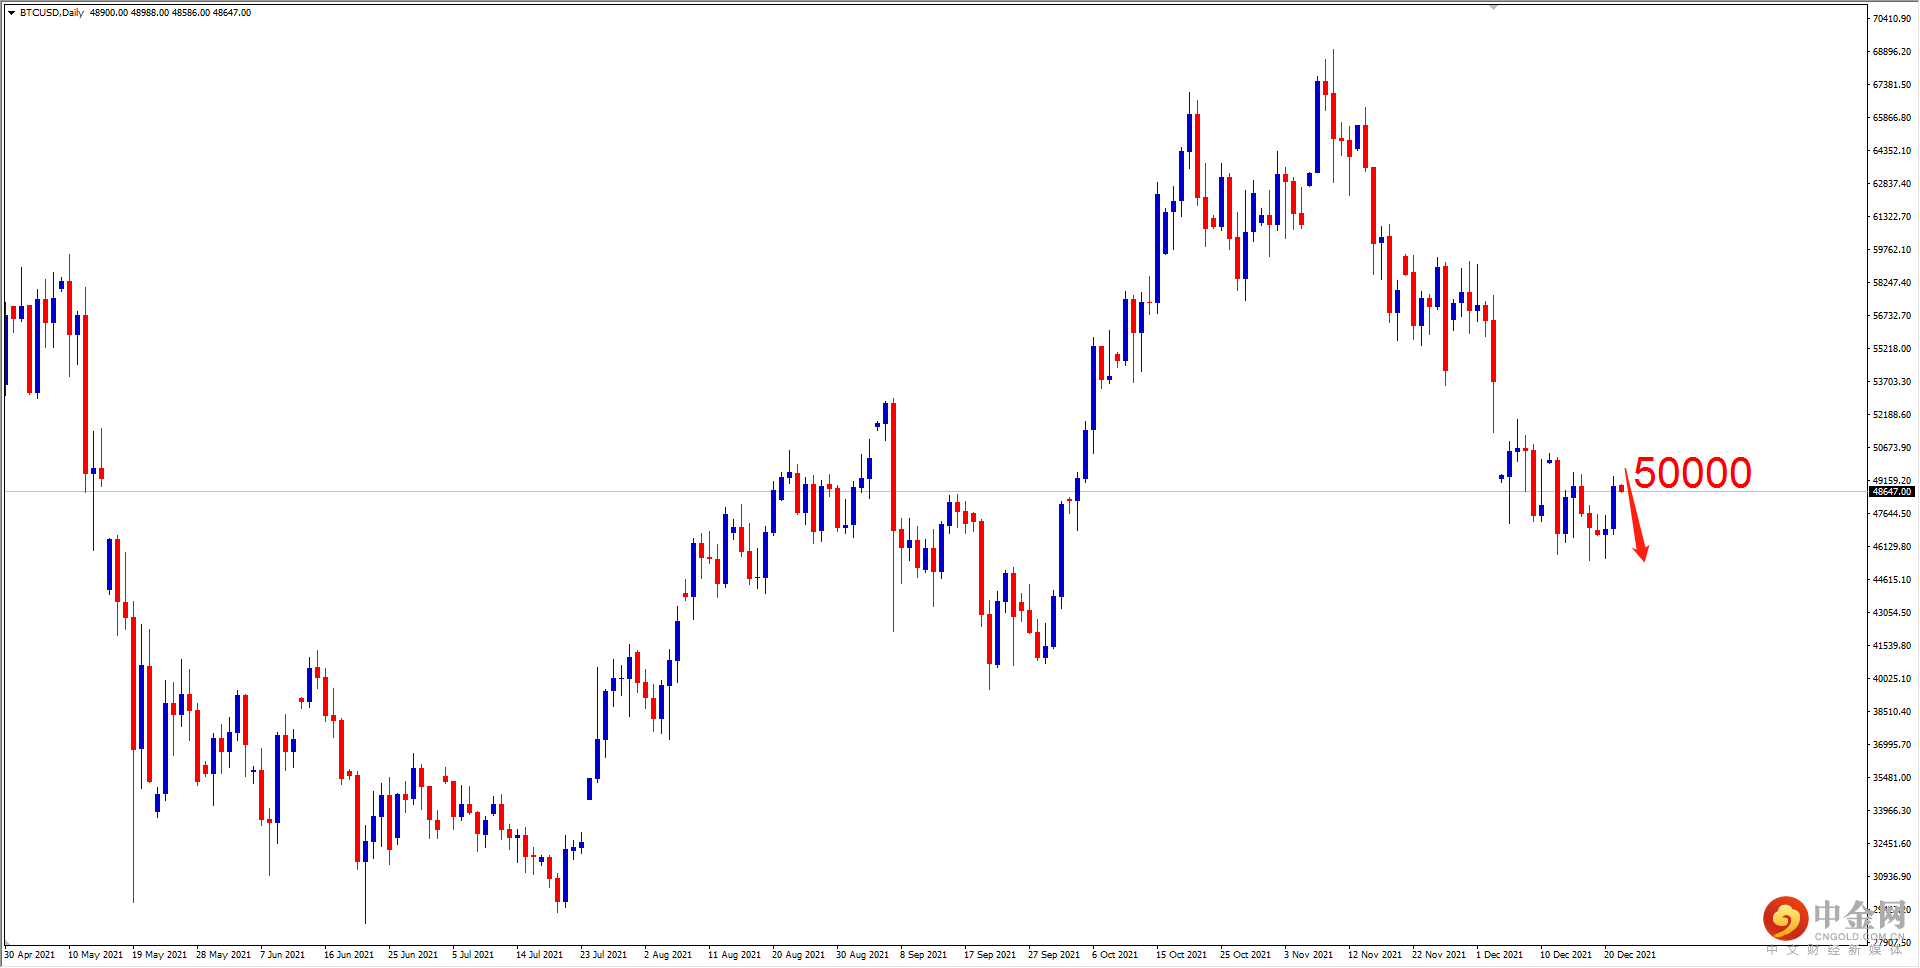Click the 20 Aug 2021 date label
Viewport: 1920px width, 968px height.
click(x=798, y=955)
